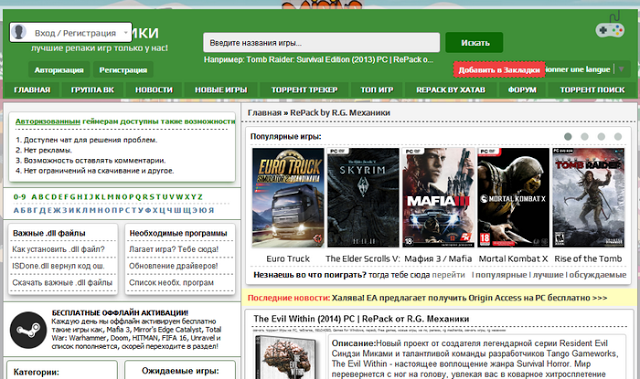Viewport: 640px width, 379px height.
Task: Click 'Mortal Kombat X' caption text
Action: 513,259
